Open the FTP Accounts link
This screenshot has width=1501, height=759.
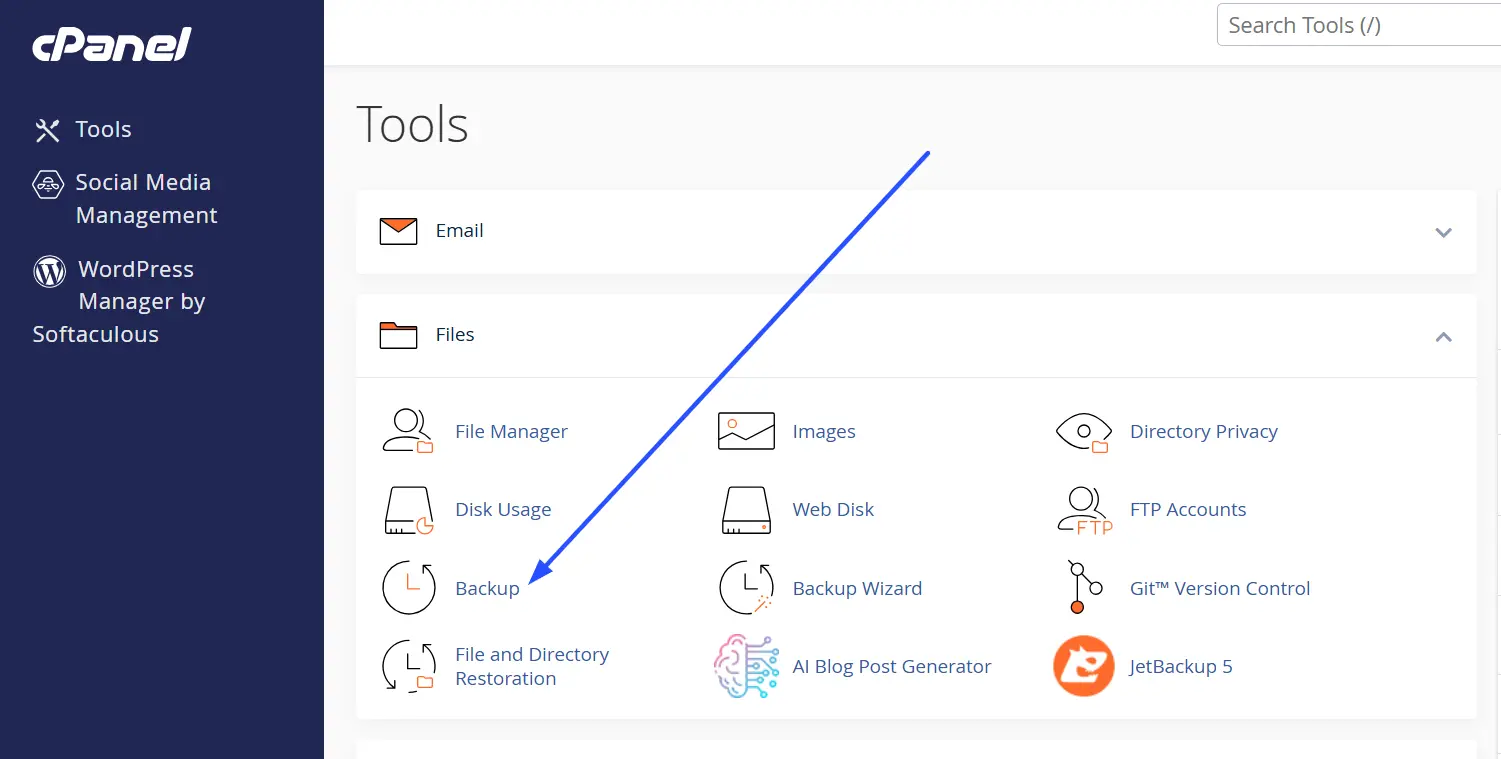point(1188,510)
